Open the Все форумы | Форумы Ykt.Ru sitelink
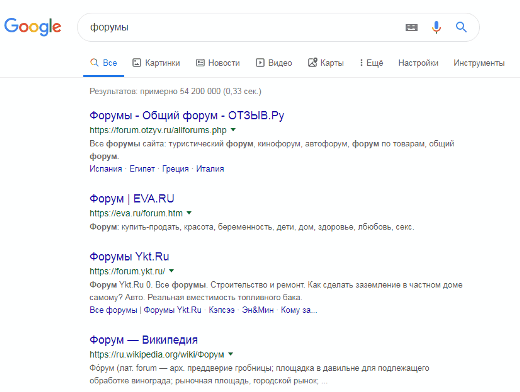This screenshot has width=520, height=392. [145, 310]
